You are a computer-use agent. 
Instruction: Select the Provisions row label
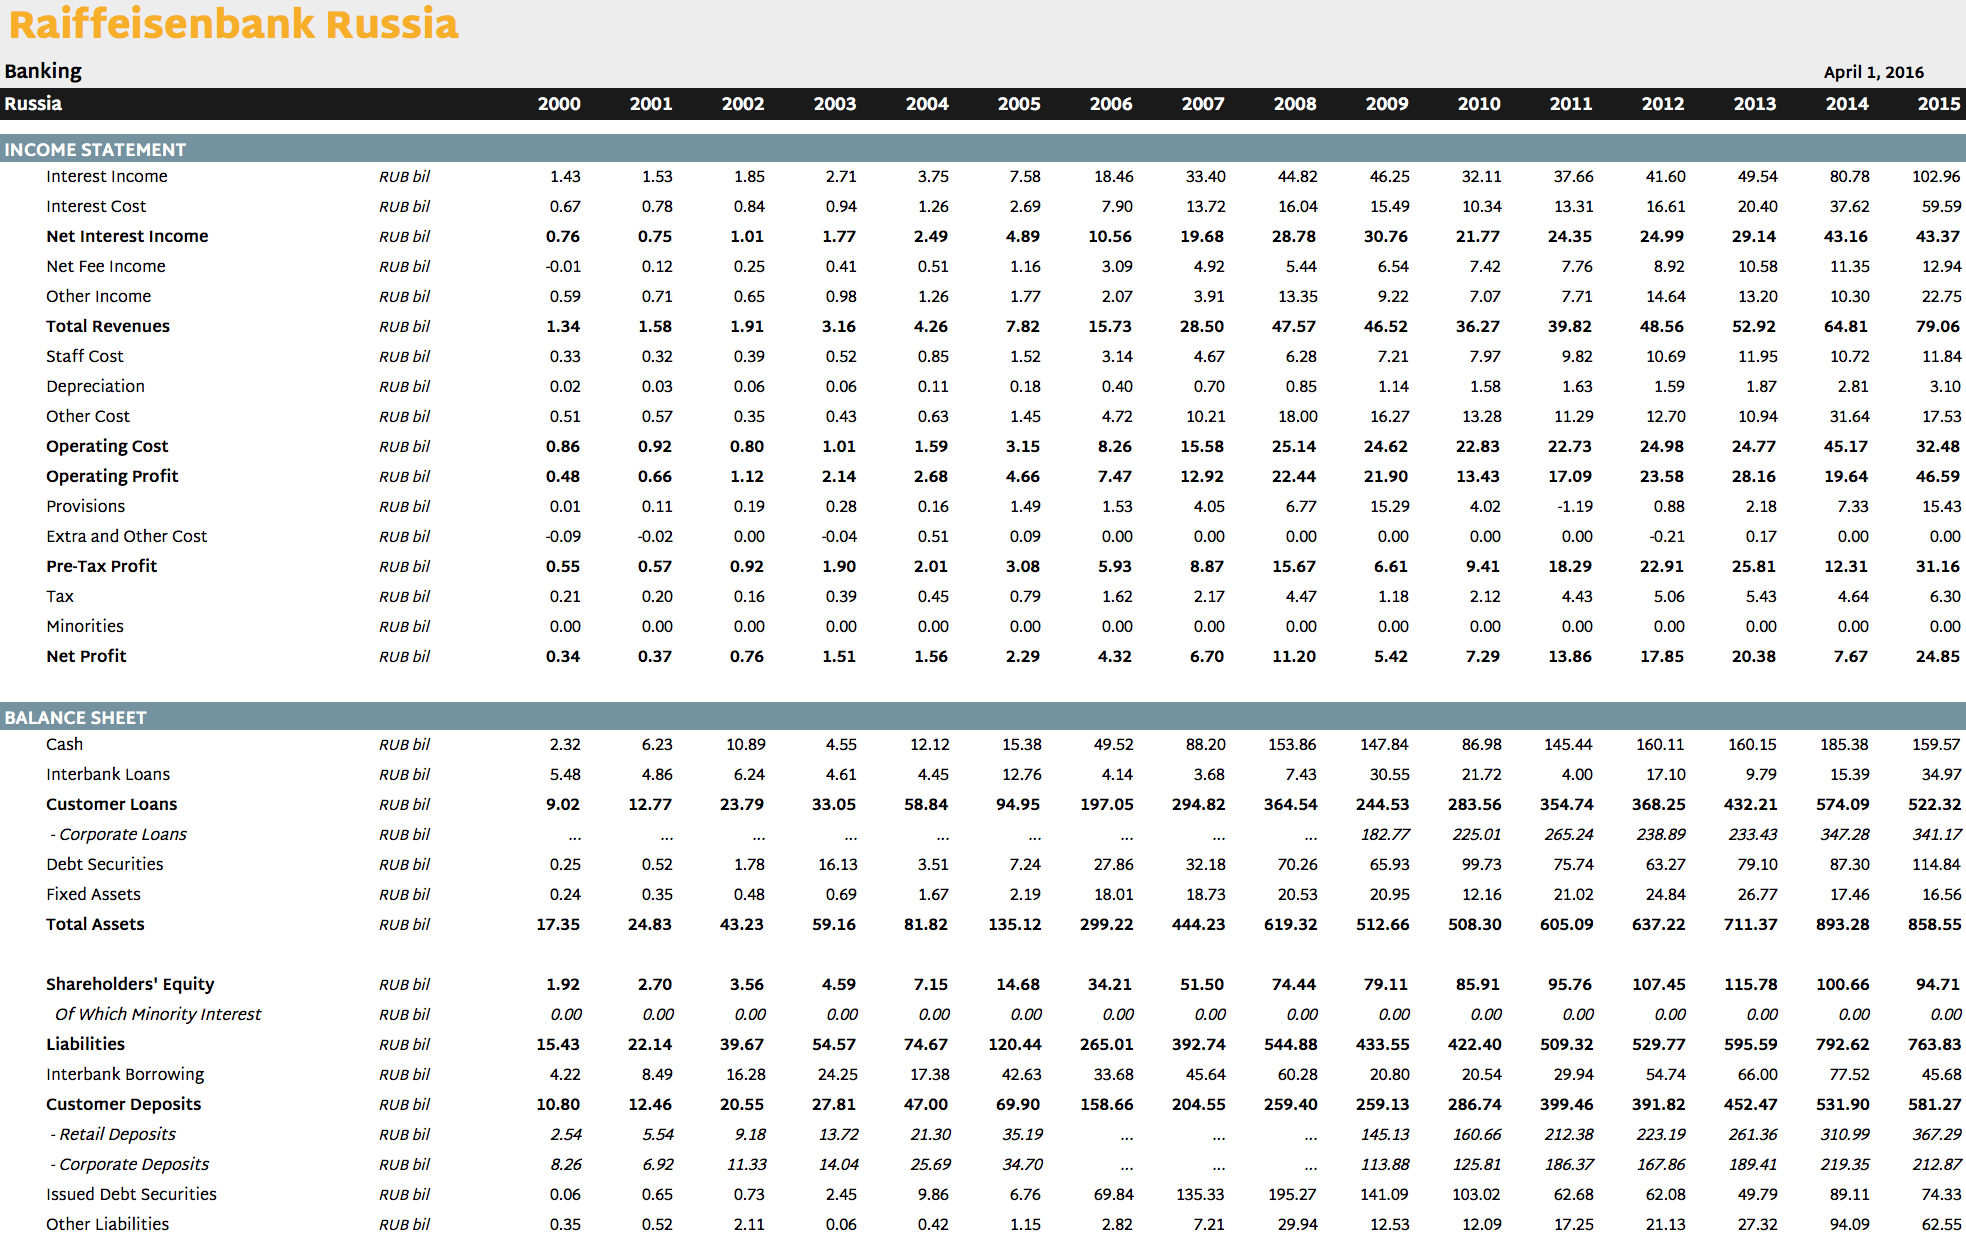[85, 507]
